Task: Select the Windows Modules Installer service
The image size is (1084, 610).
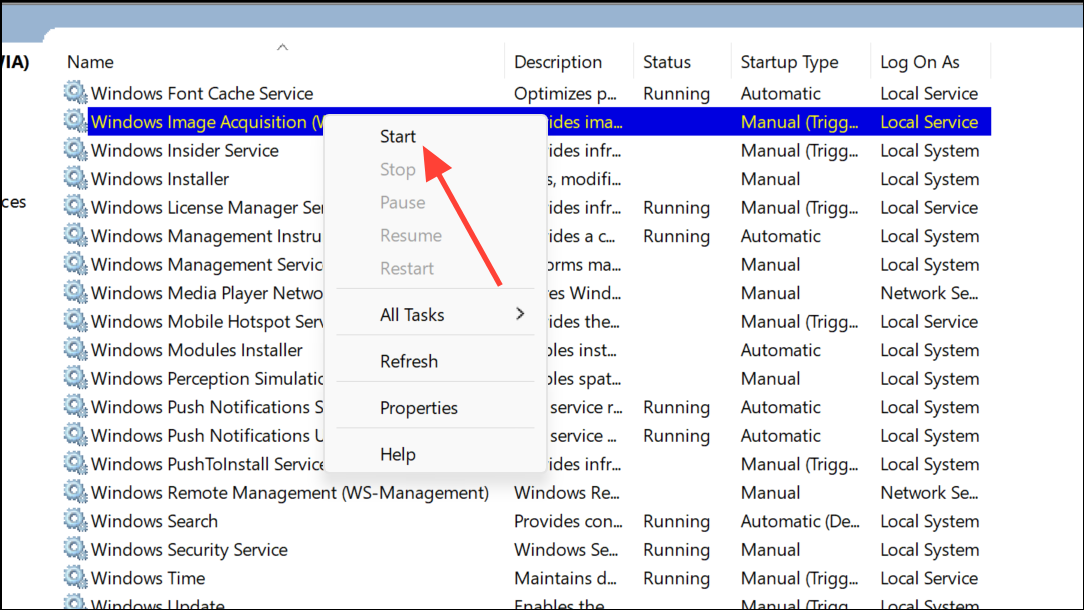Action: 196,350
